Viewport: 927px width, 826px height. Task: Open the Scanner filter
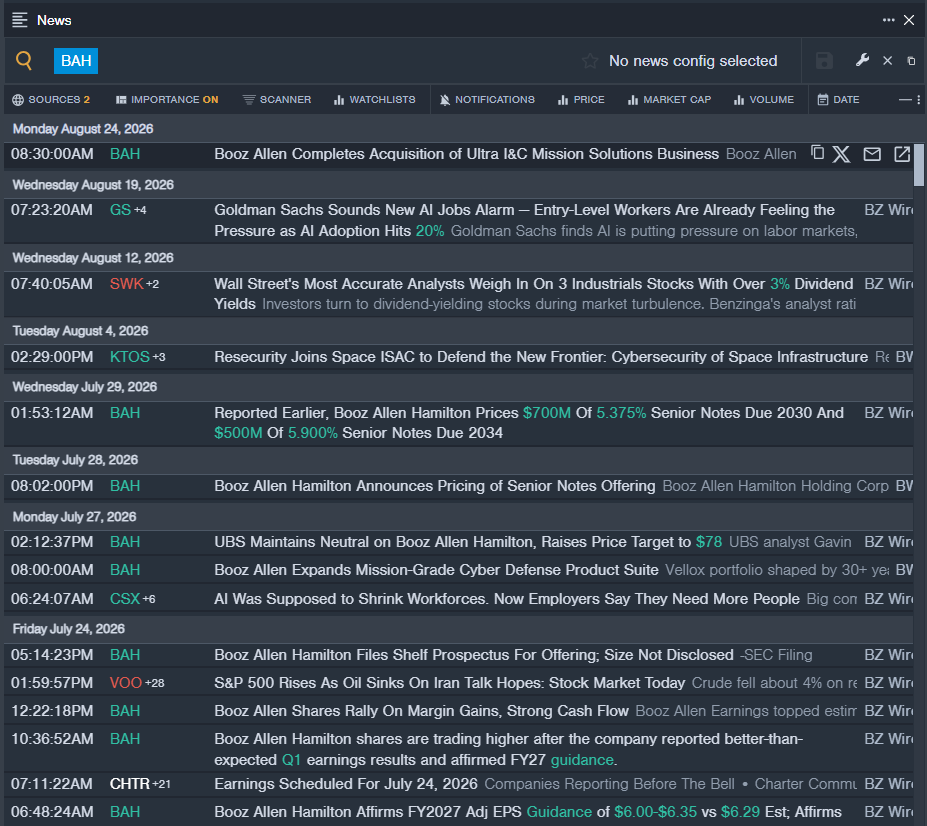point(277,100)
